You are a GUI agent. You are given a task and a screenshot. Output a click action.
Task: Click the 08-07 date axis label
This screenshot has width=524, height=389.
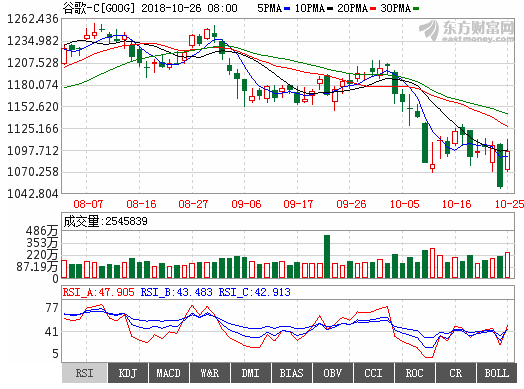pos(88,204)
